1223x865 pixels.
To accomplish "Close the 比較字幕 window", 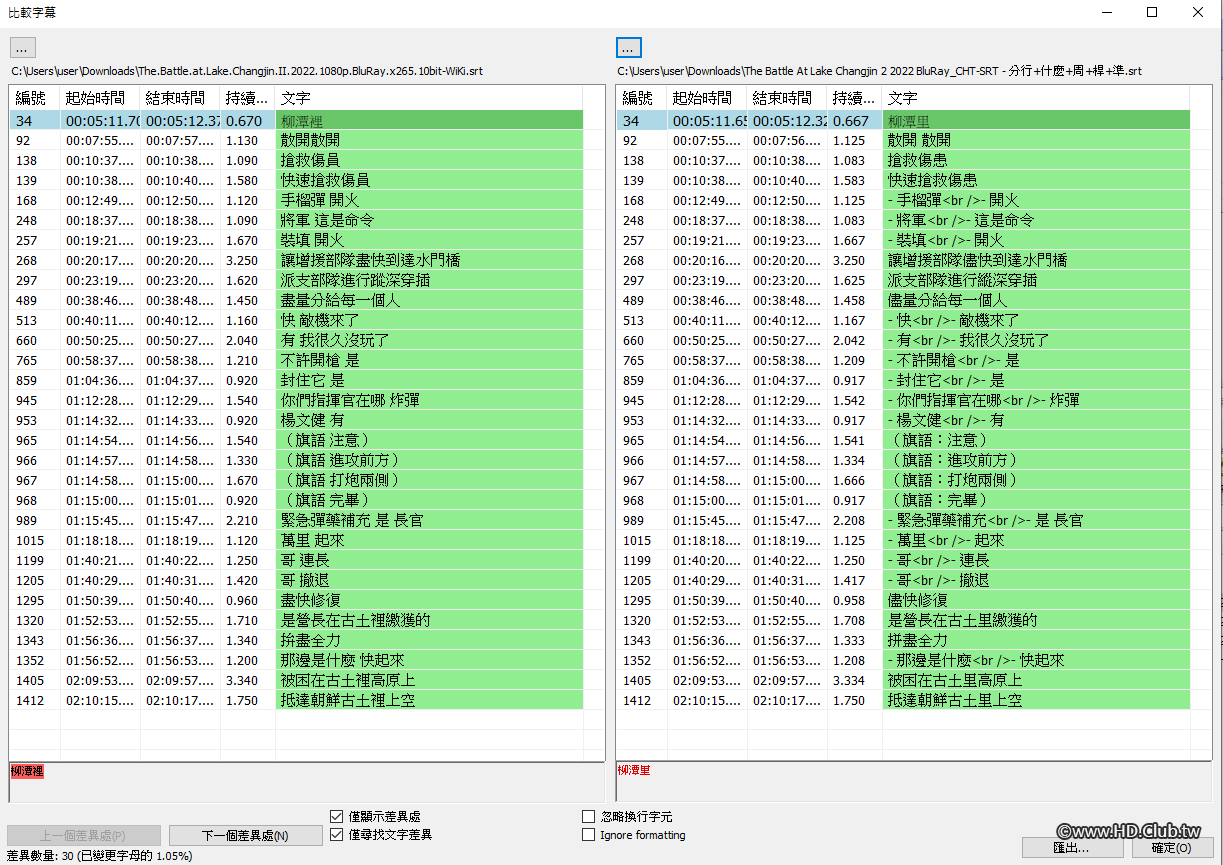I will point(1198,12).
